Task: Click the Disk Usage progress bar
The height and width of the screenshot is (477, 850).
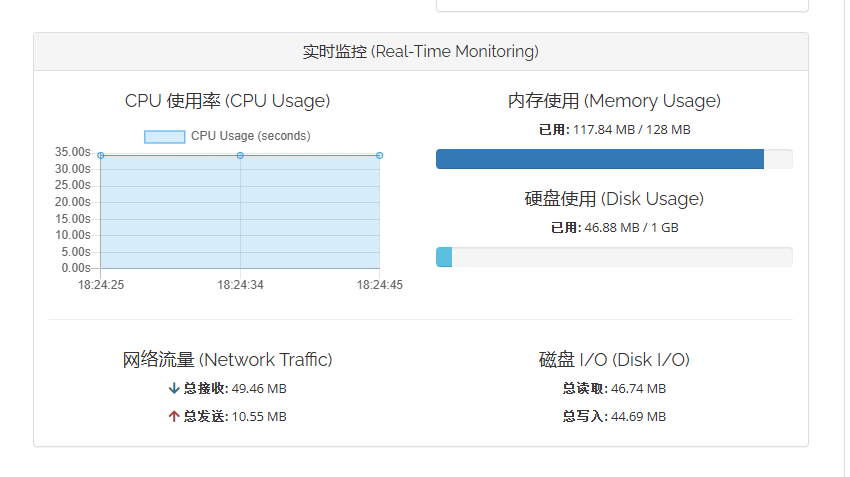Action: (x=613, y=257)
